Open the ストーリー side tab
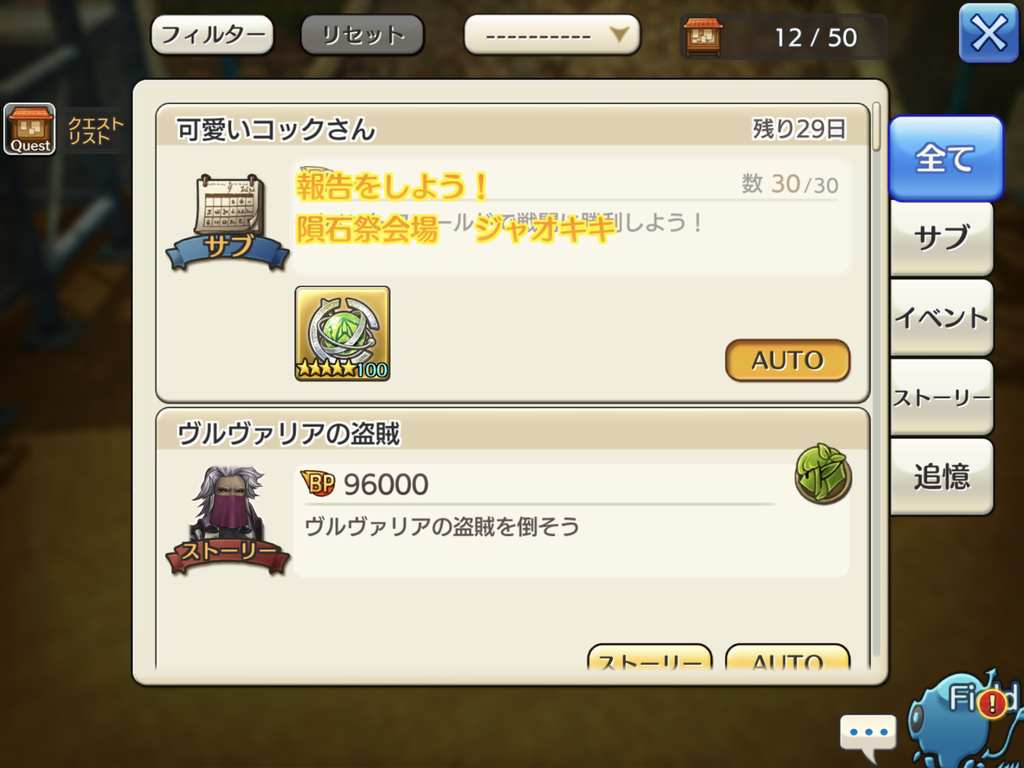Screen dimensions: 1024x768 [941, 397]
